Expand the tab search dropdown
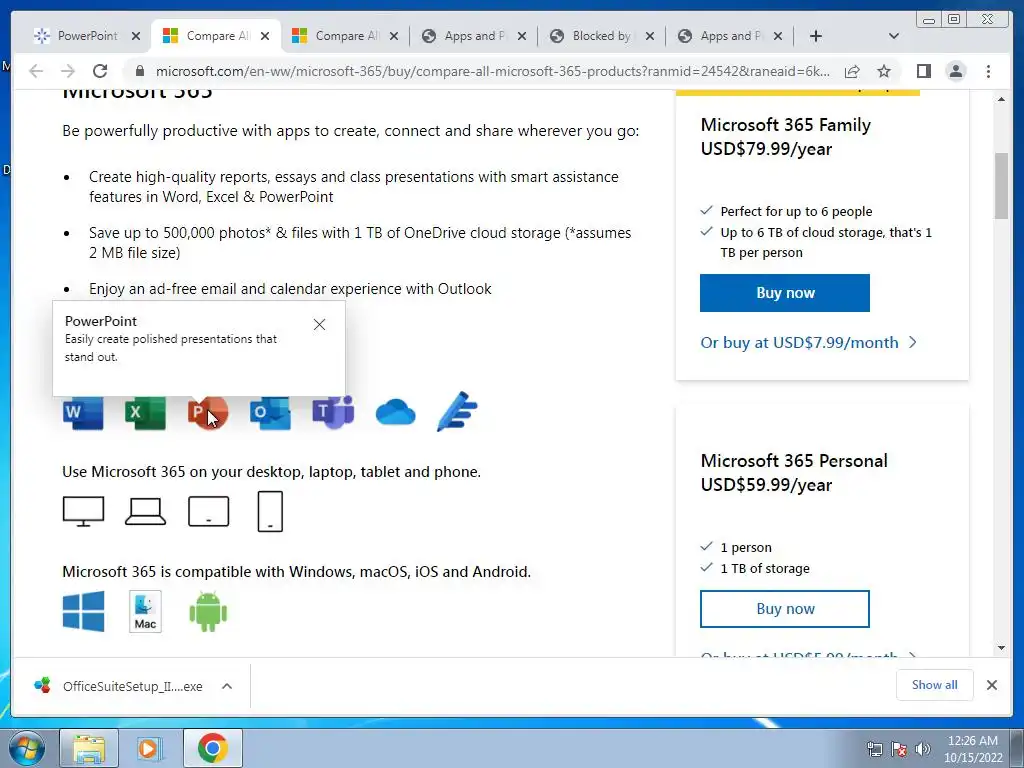Screen dimensions: 1024x768 pos(894,36)
